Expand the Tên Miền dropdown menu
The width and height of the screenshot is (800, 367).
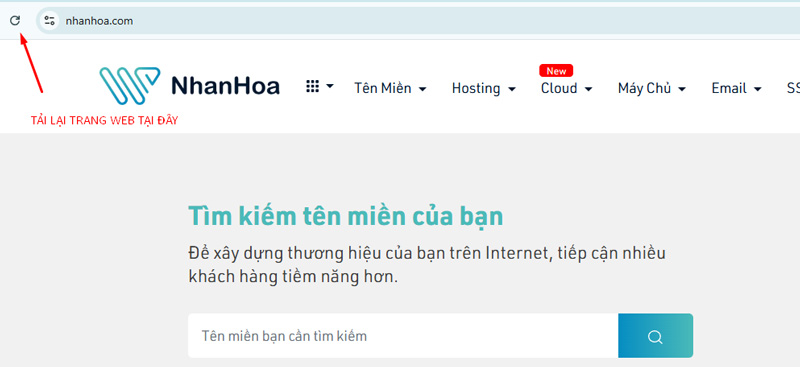coord(390,88)
